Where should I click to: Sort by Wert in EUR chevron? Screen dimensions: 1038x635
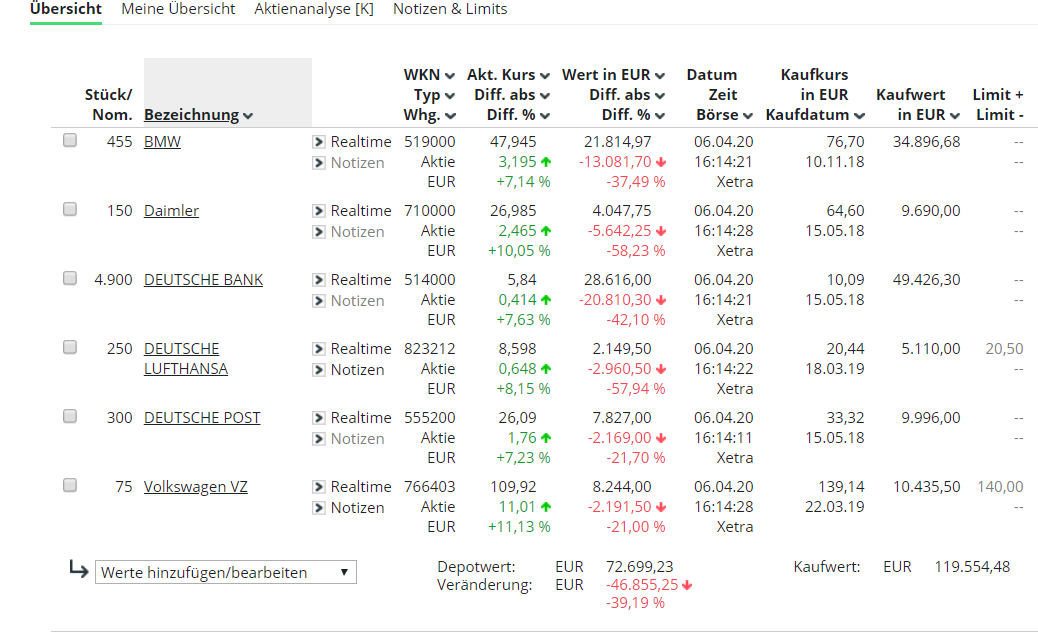[x=660, y=76]
